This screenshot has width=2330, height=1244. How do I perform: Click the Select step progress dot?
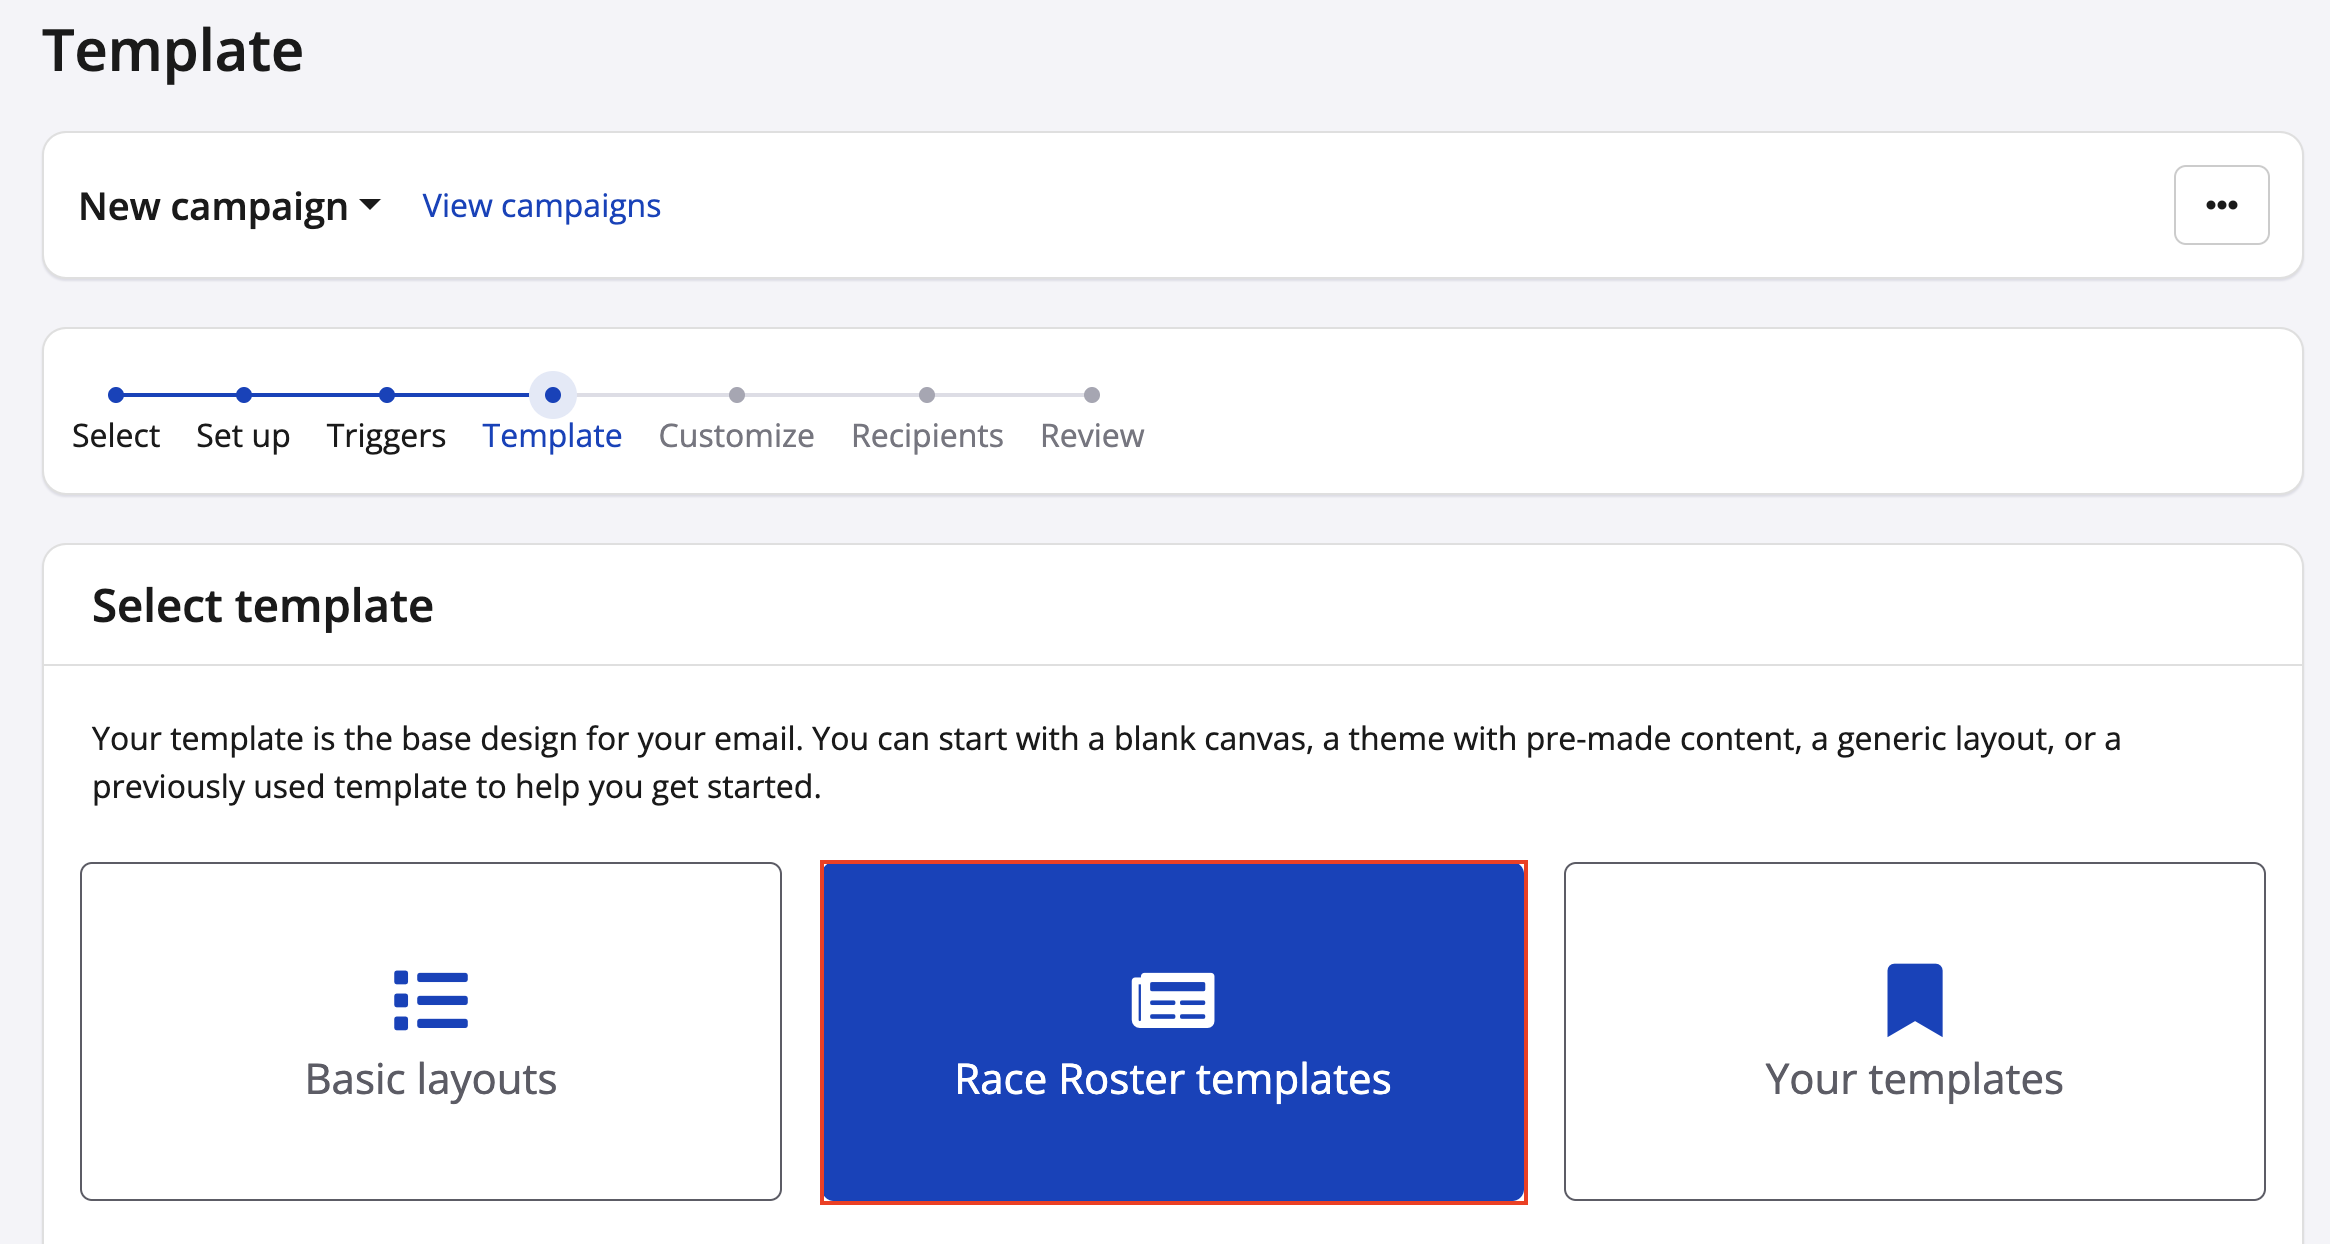[116, 395]
